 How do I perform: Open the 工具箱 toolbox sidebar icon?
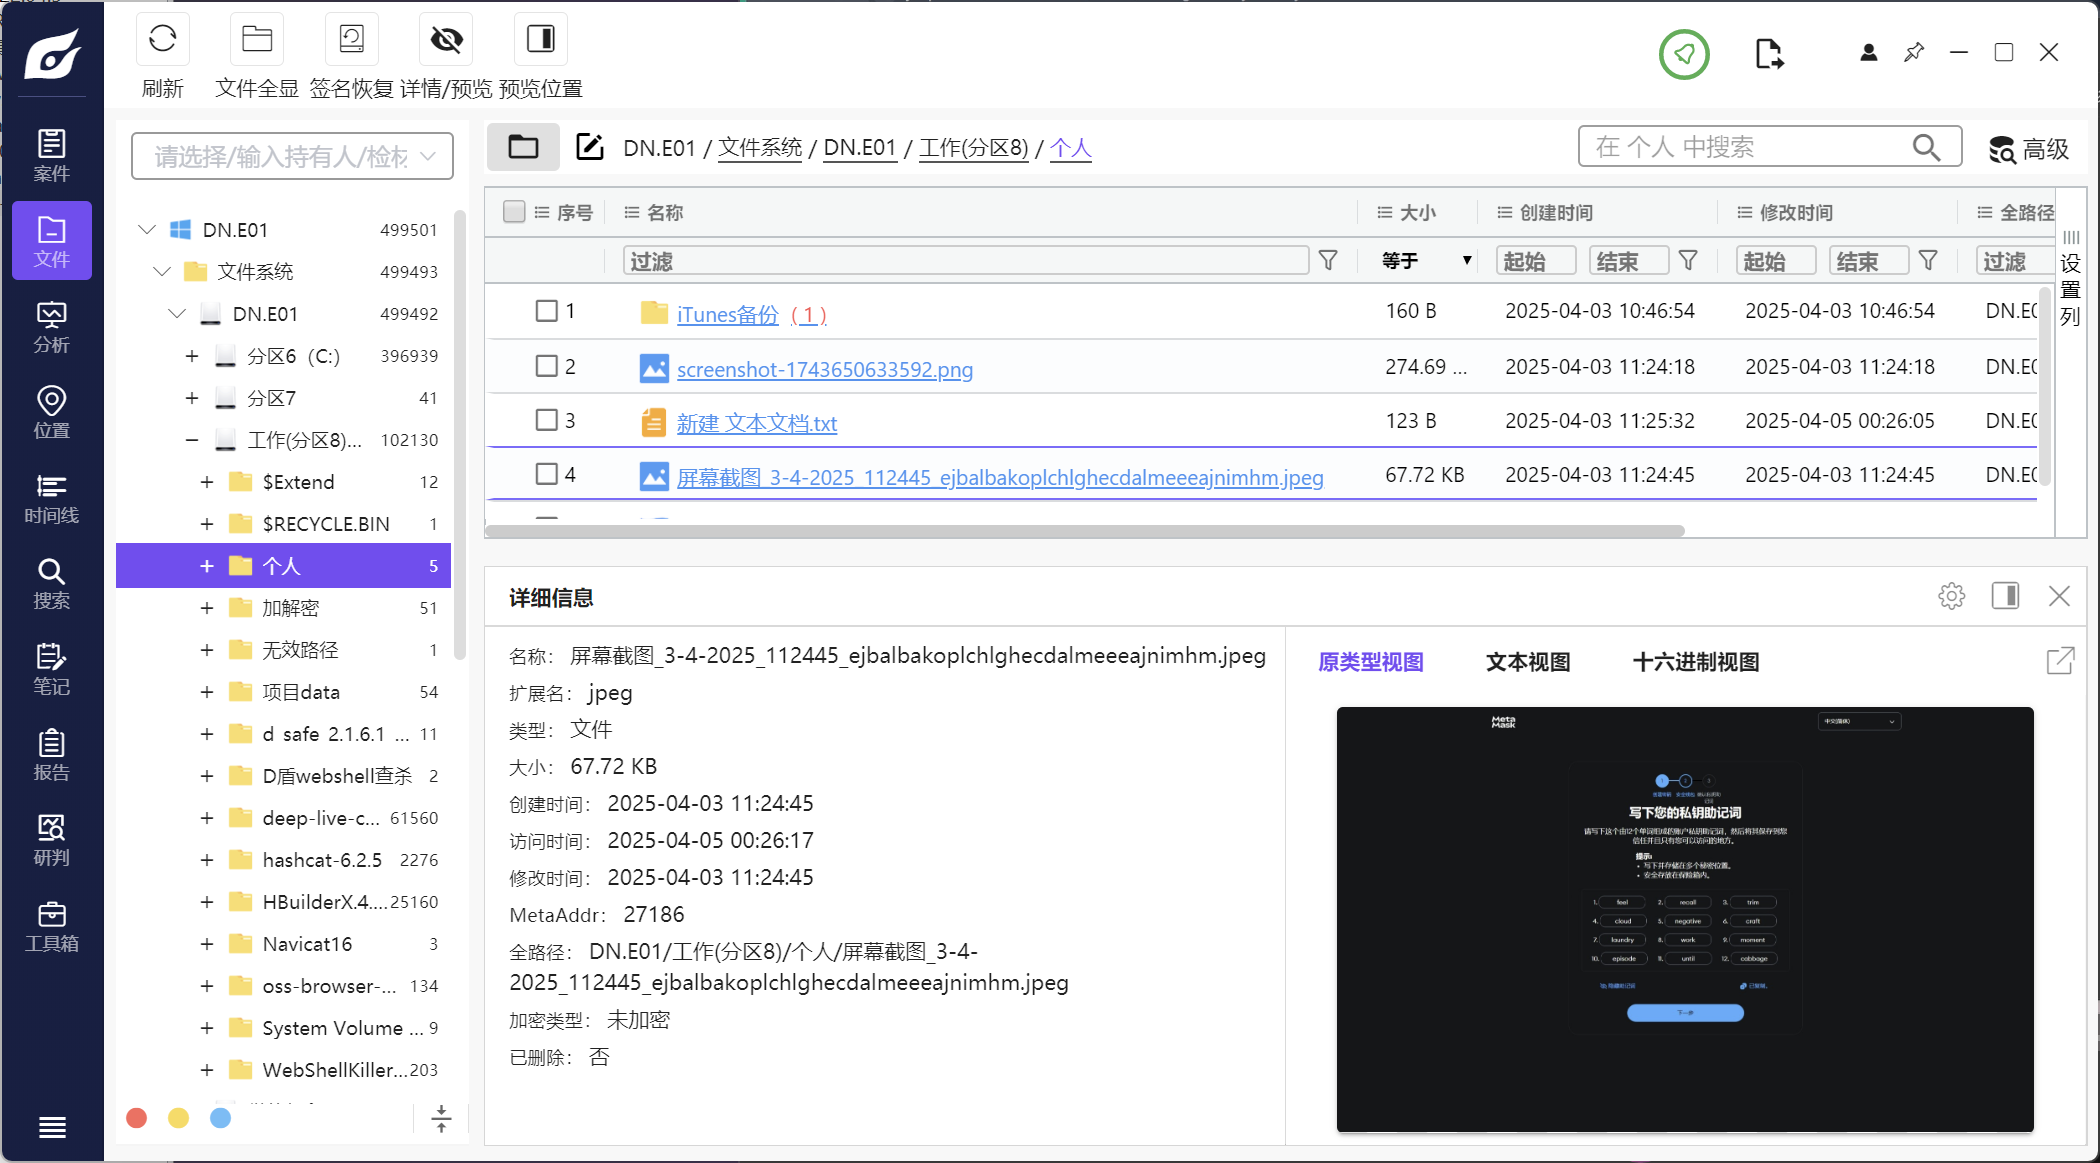[51, 926]
